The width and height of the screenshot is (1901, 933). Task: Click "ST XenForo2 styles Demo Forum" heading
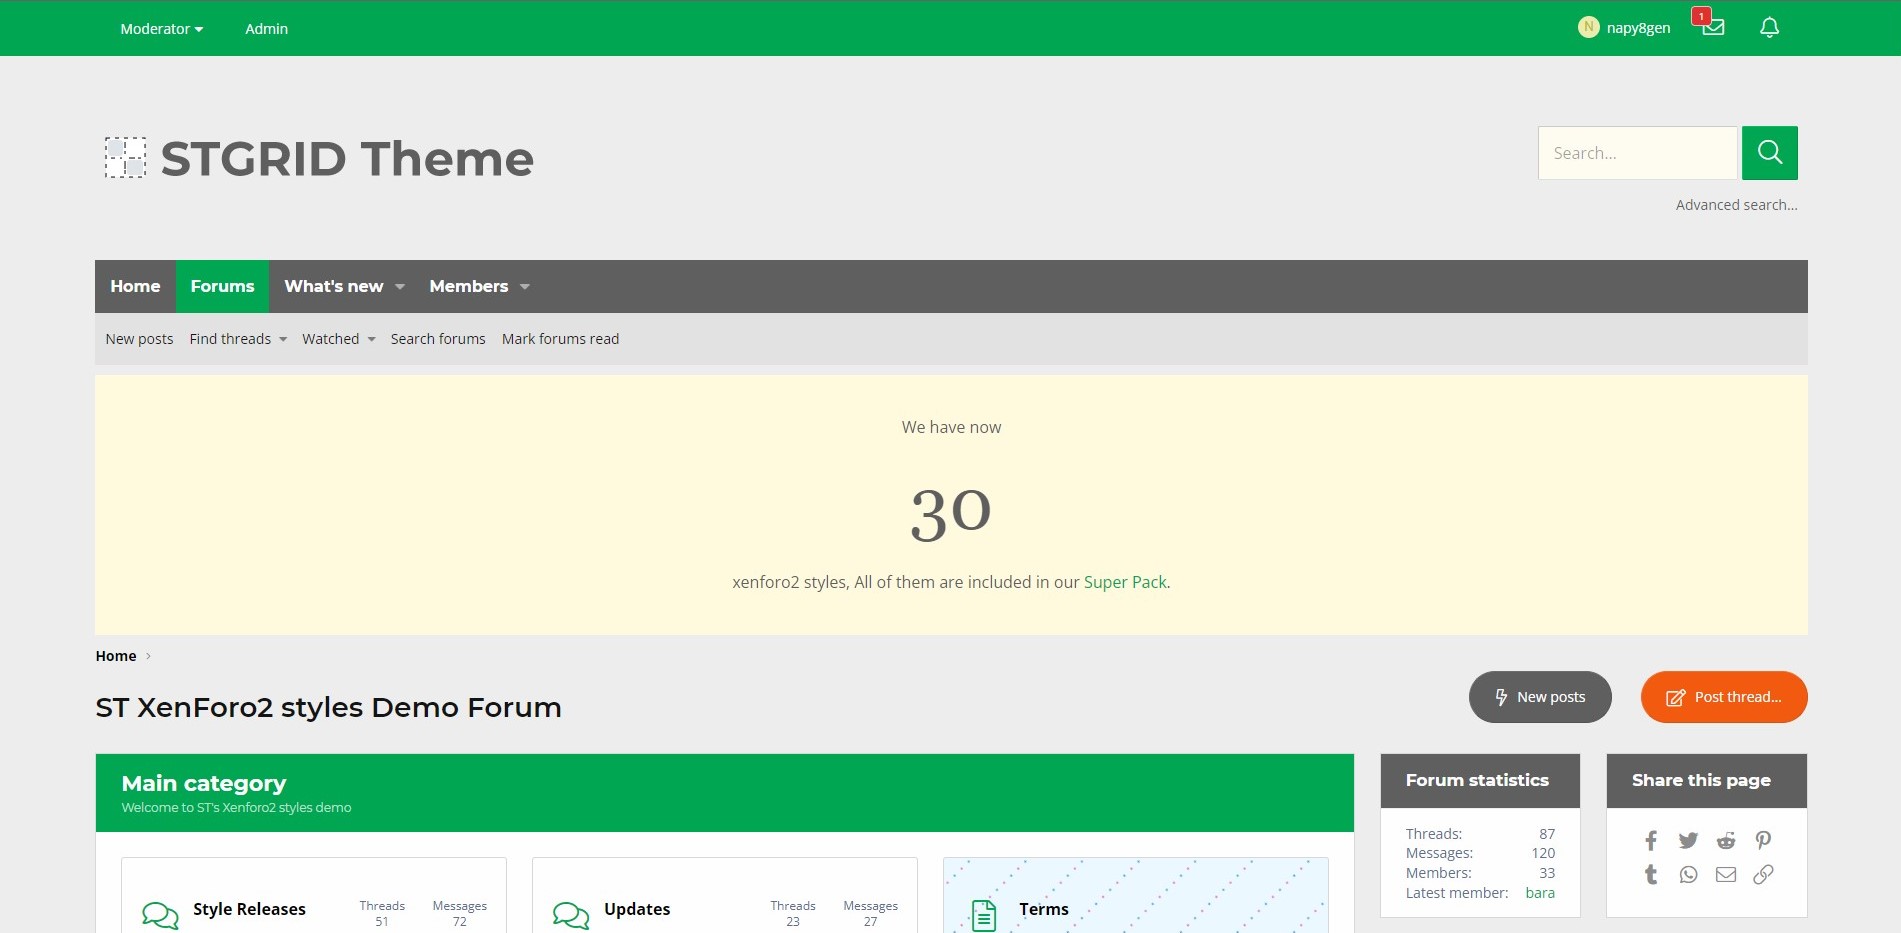pos(328,707)
